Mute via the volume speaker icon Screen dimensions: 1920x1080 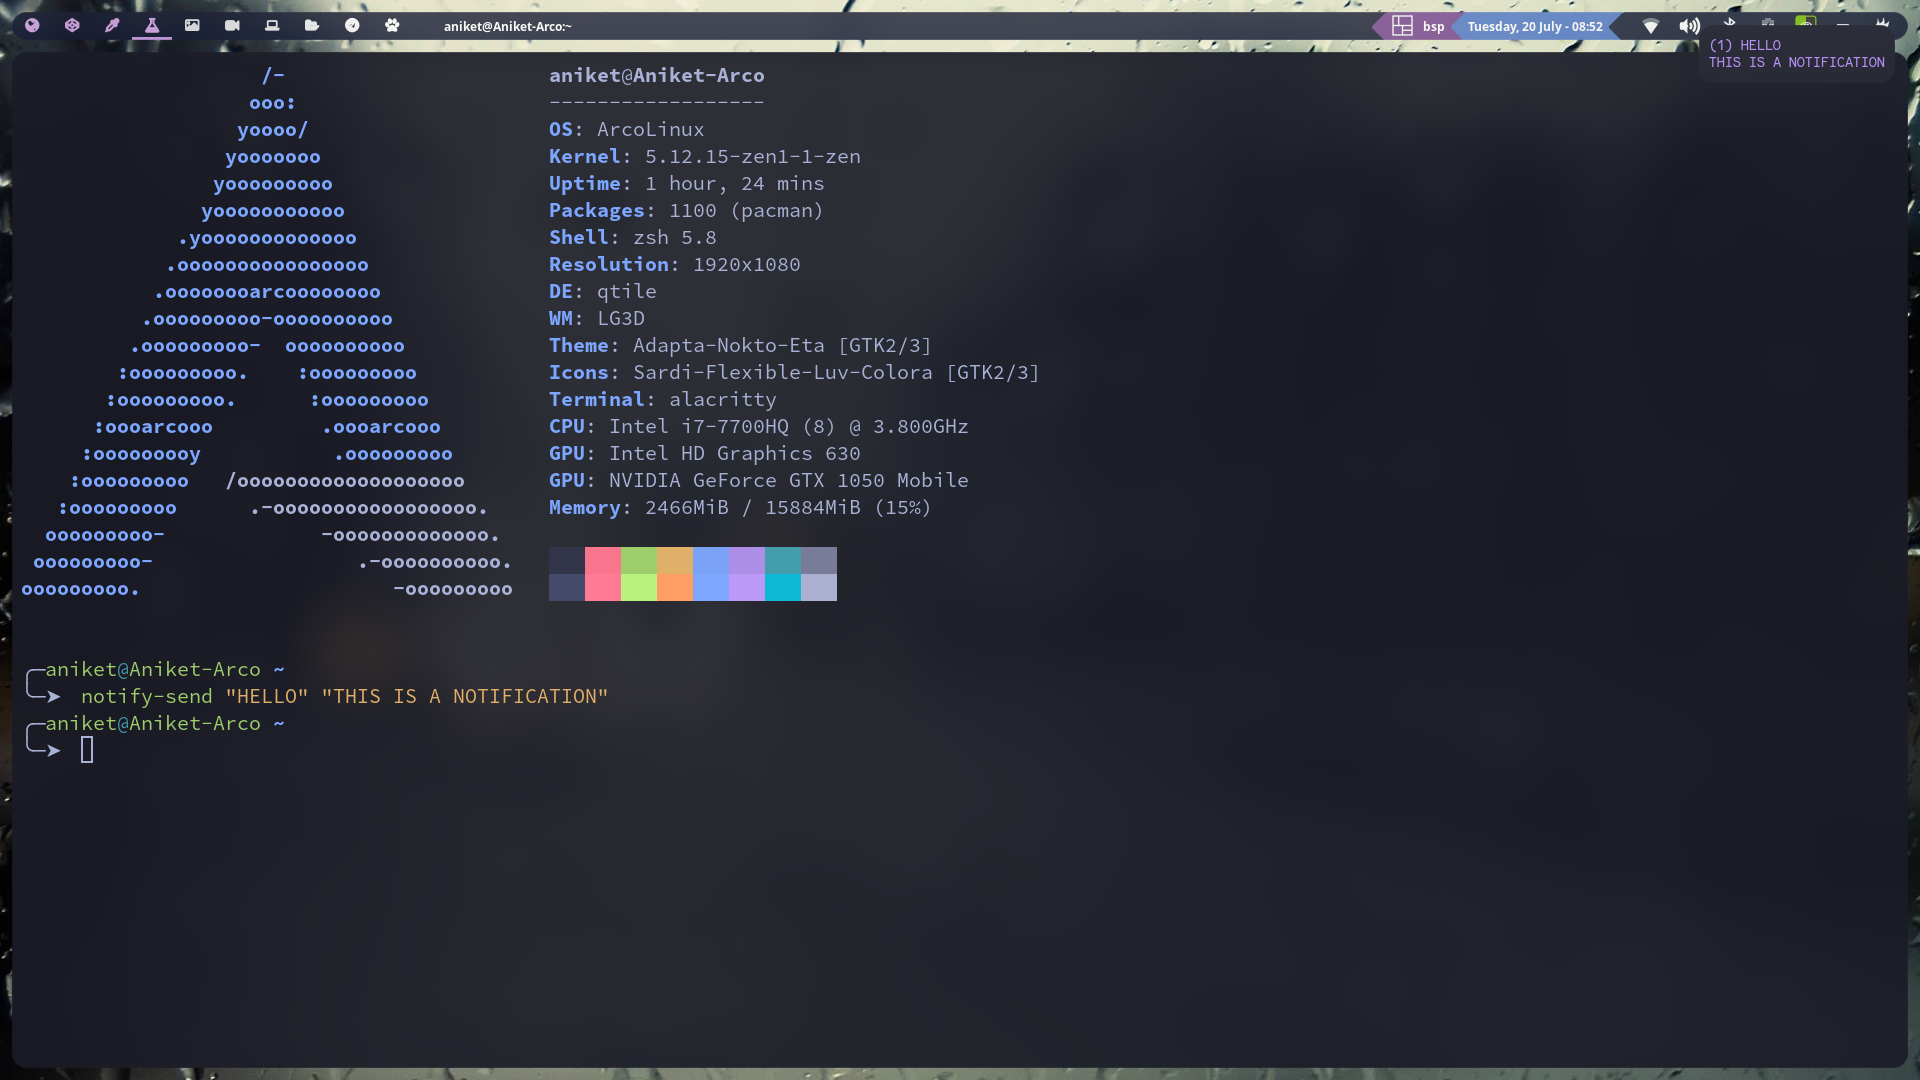[x=1689, y=26]
